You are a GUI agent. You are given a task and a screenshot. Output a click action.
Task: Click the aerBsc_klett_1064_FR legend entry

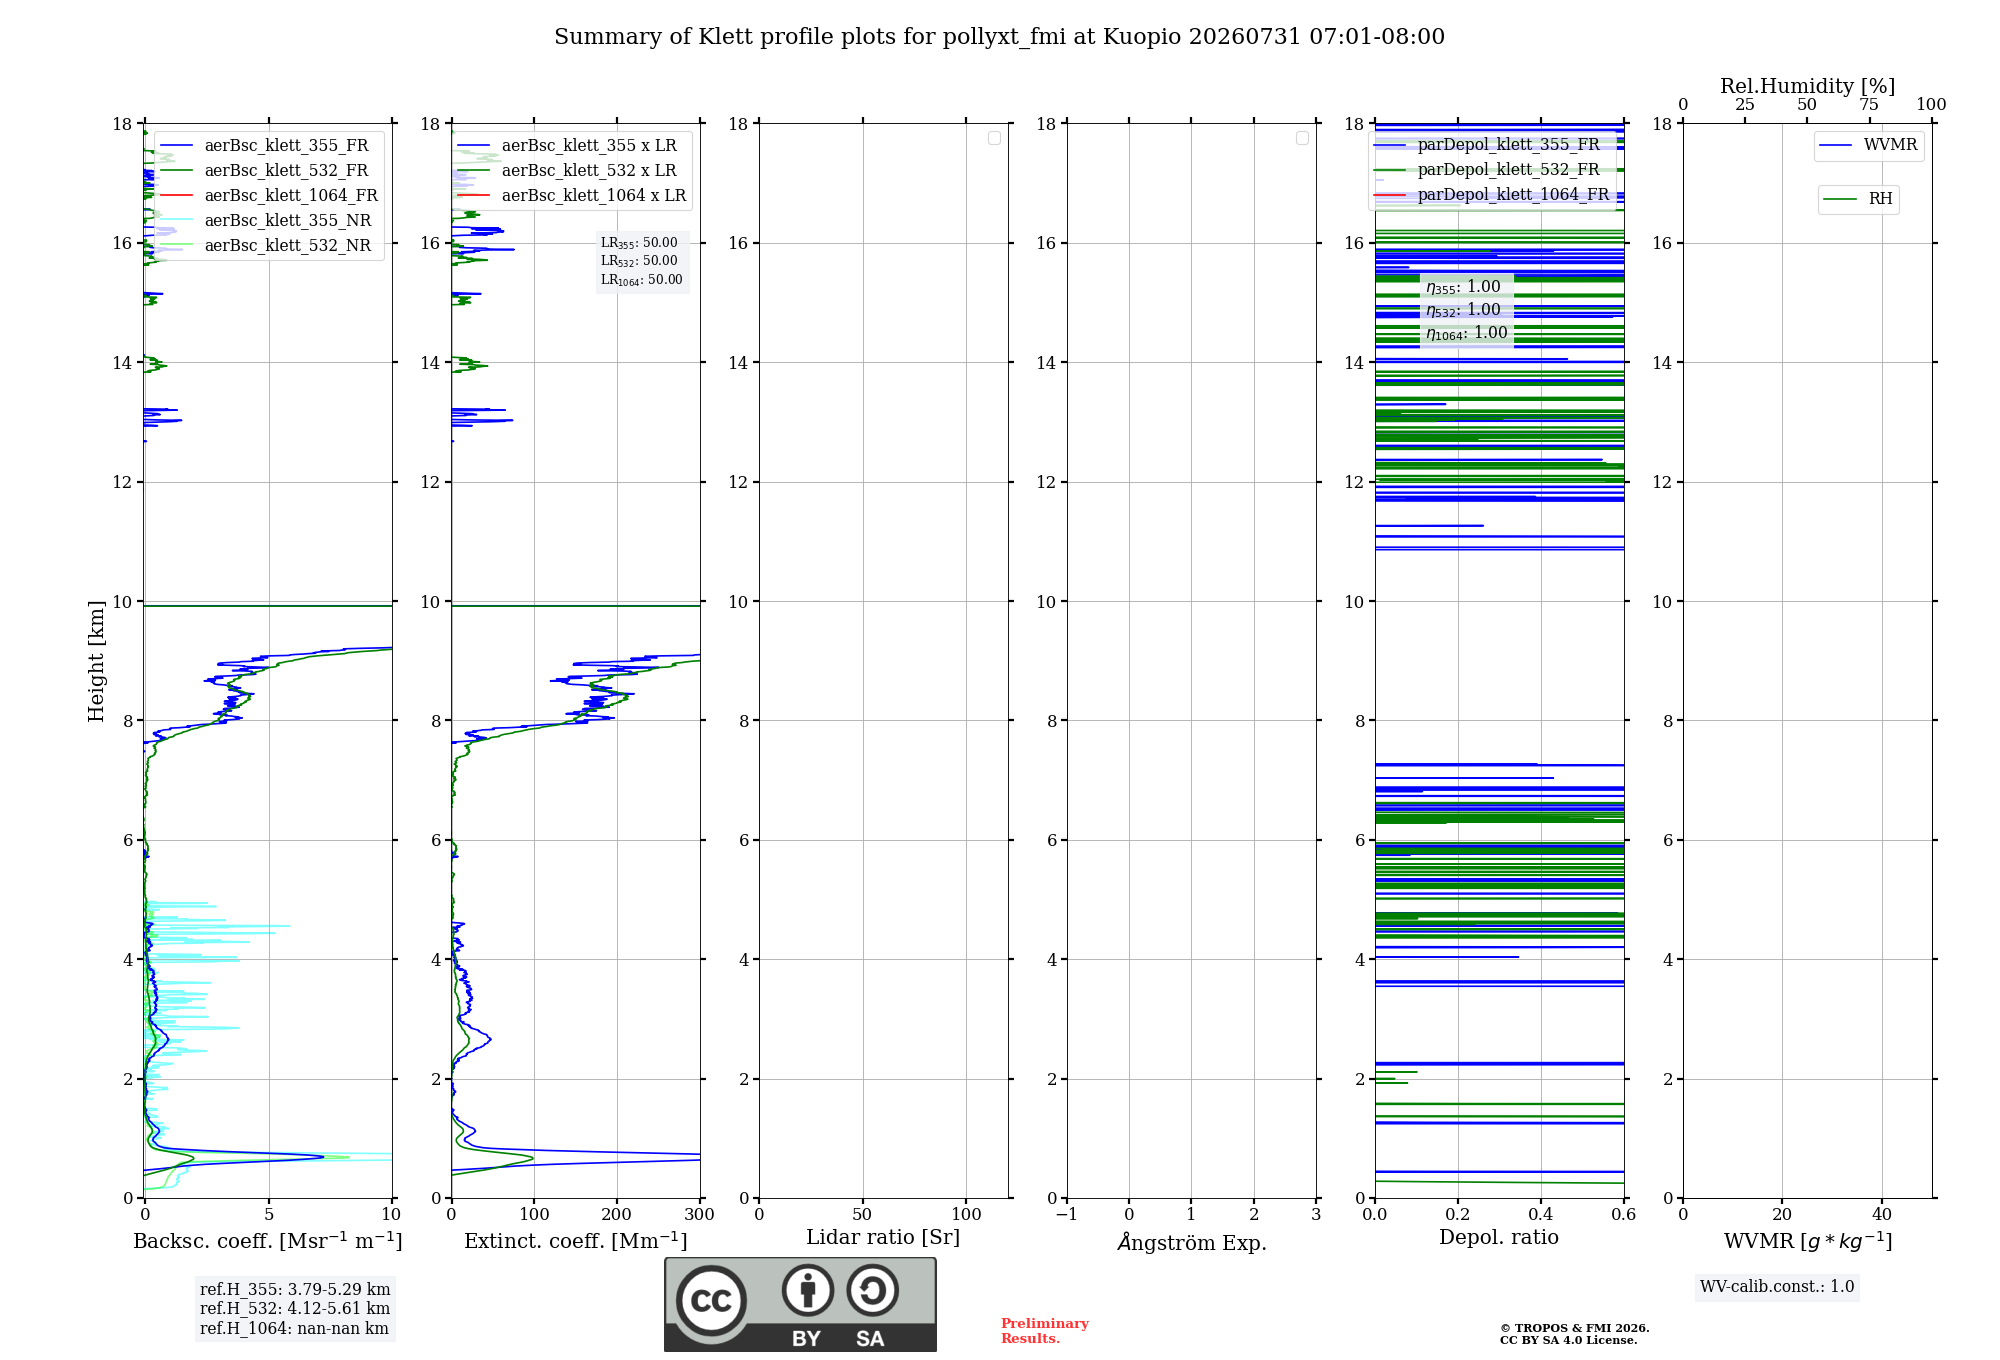coord(269,196)
